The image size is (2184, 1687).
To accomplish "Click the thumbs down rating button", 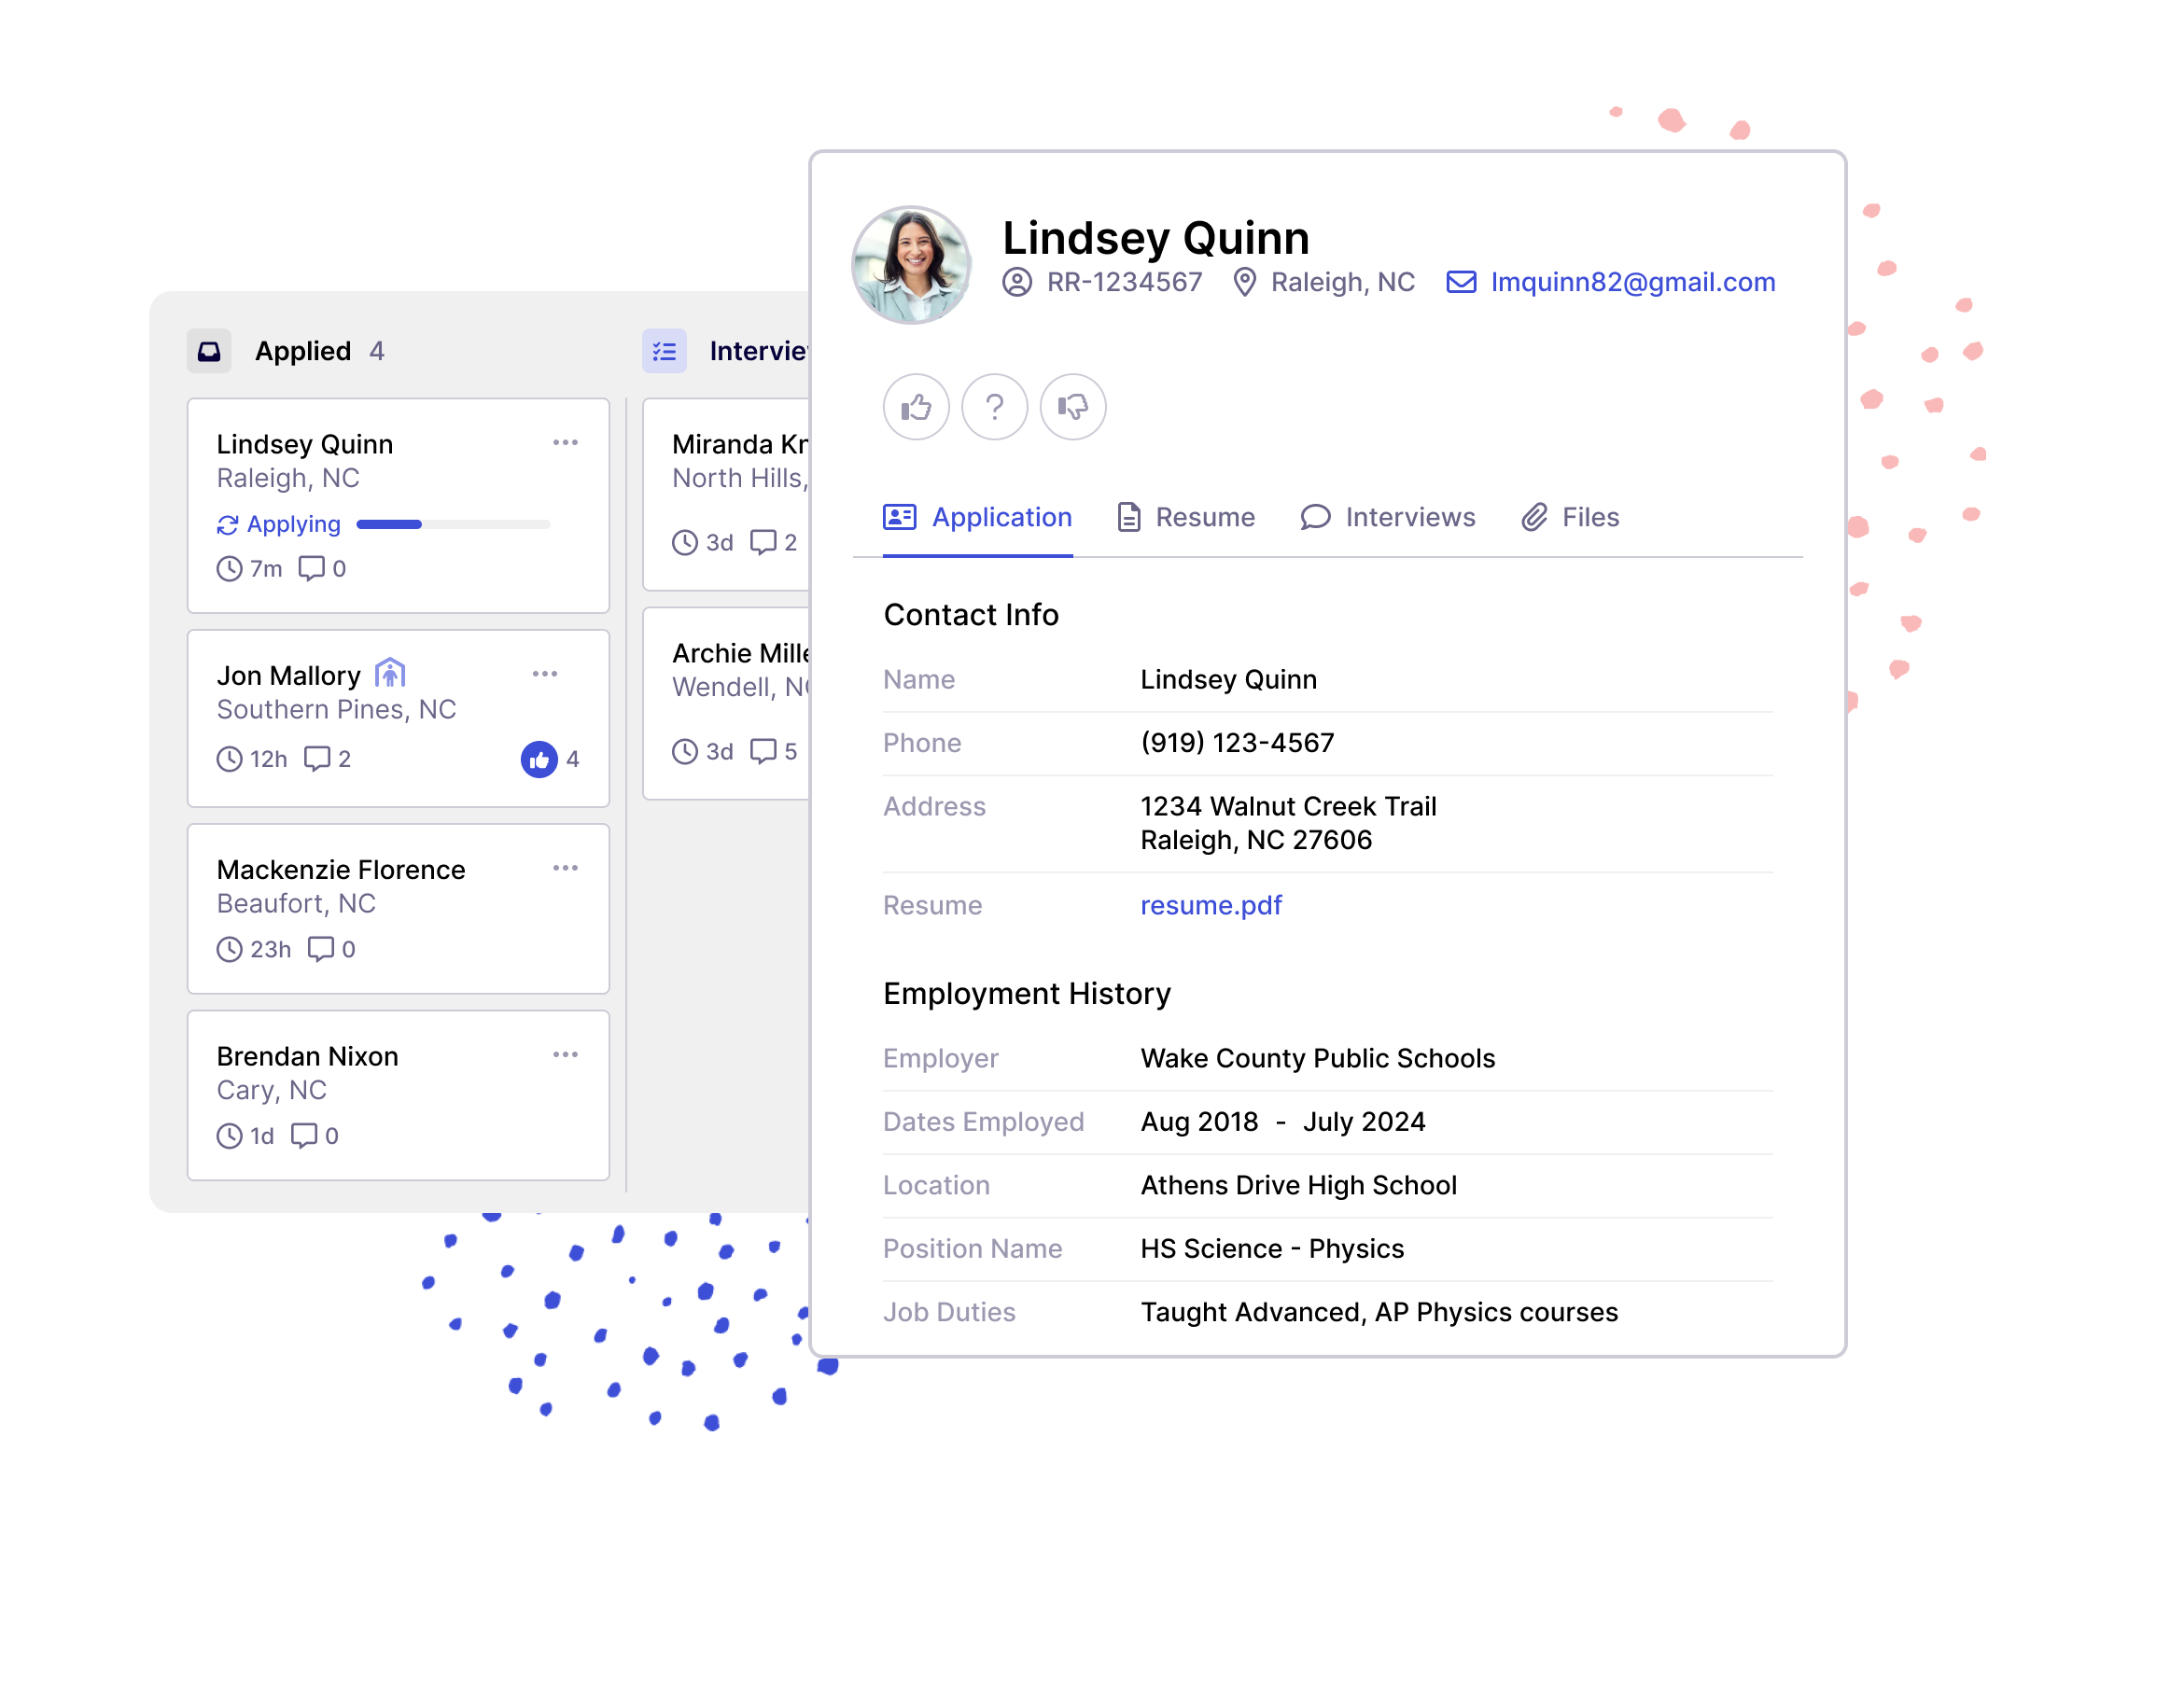I will pos(1072,407).
